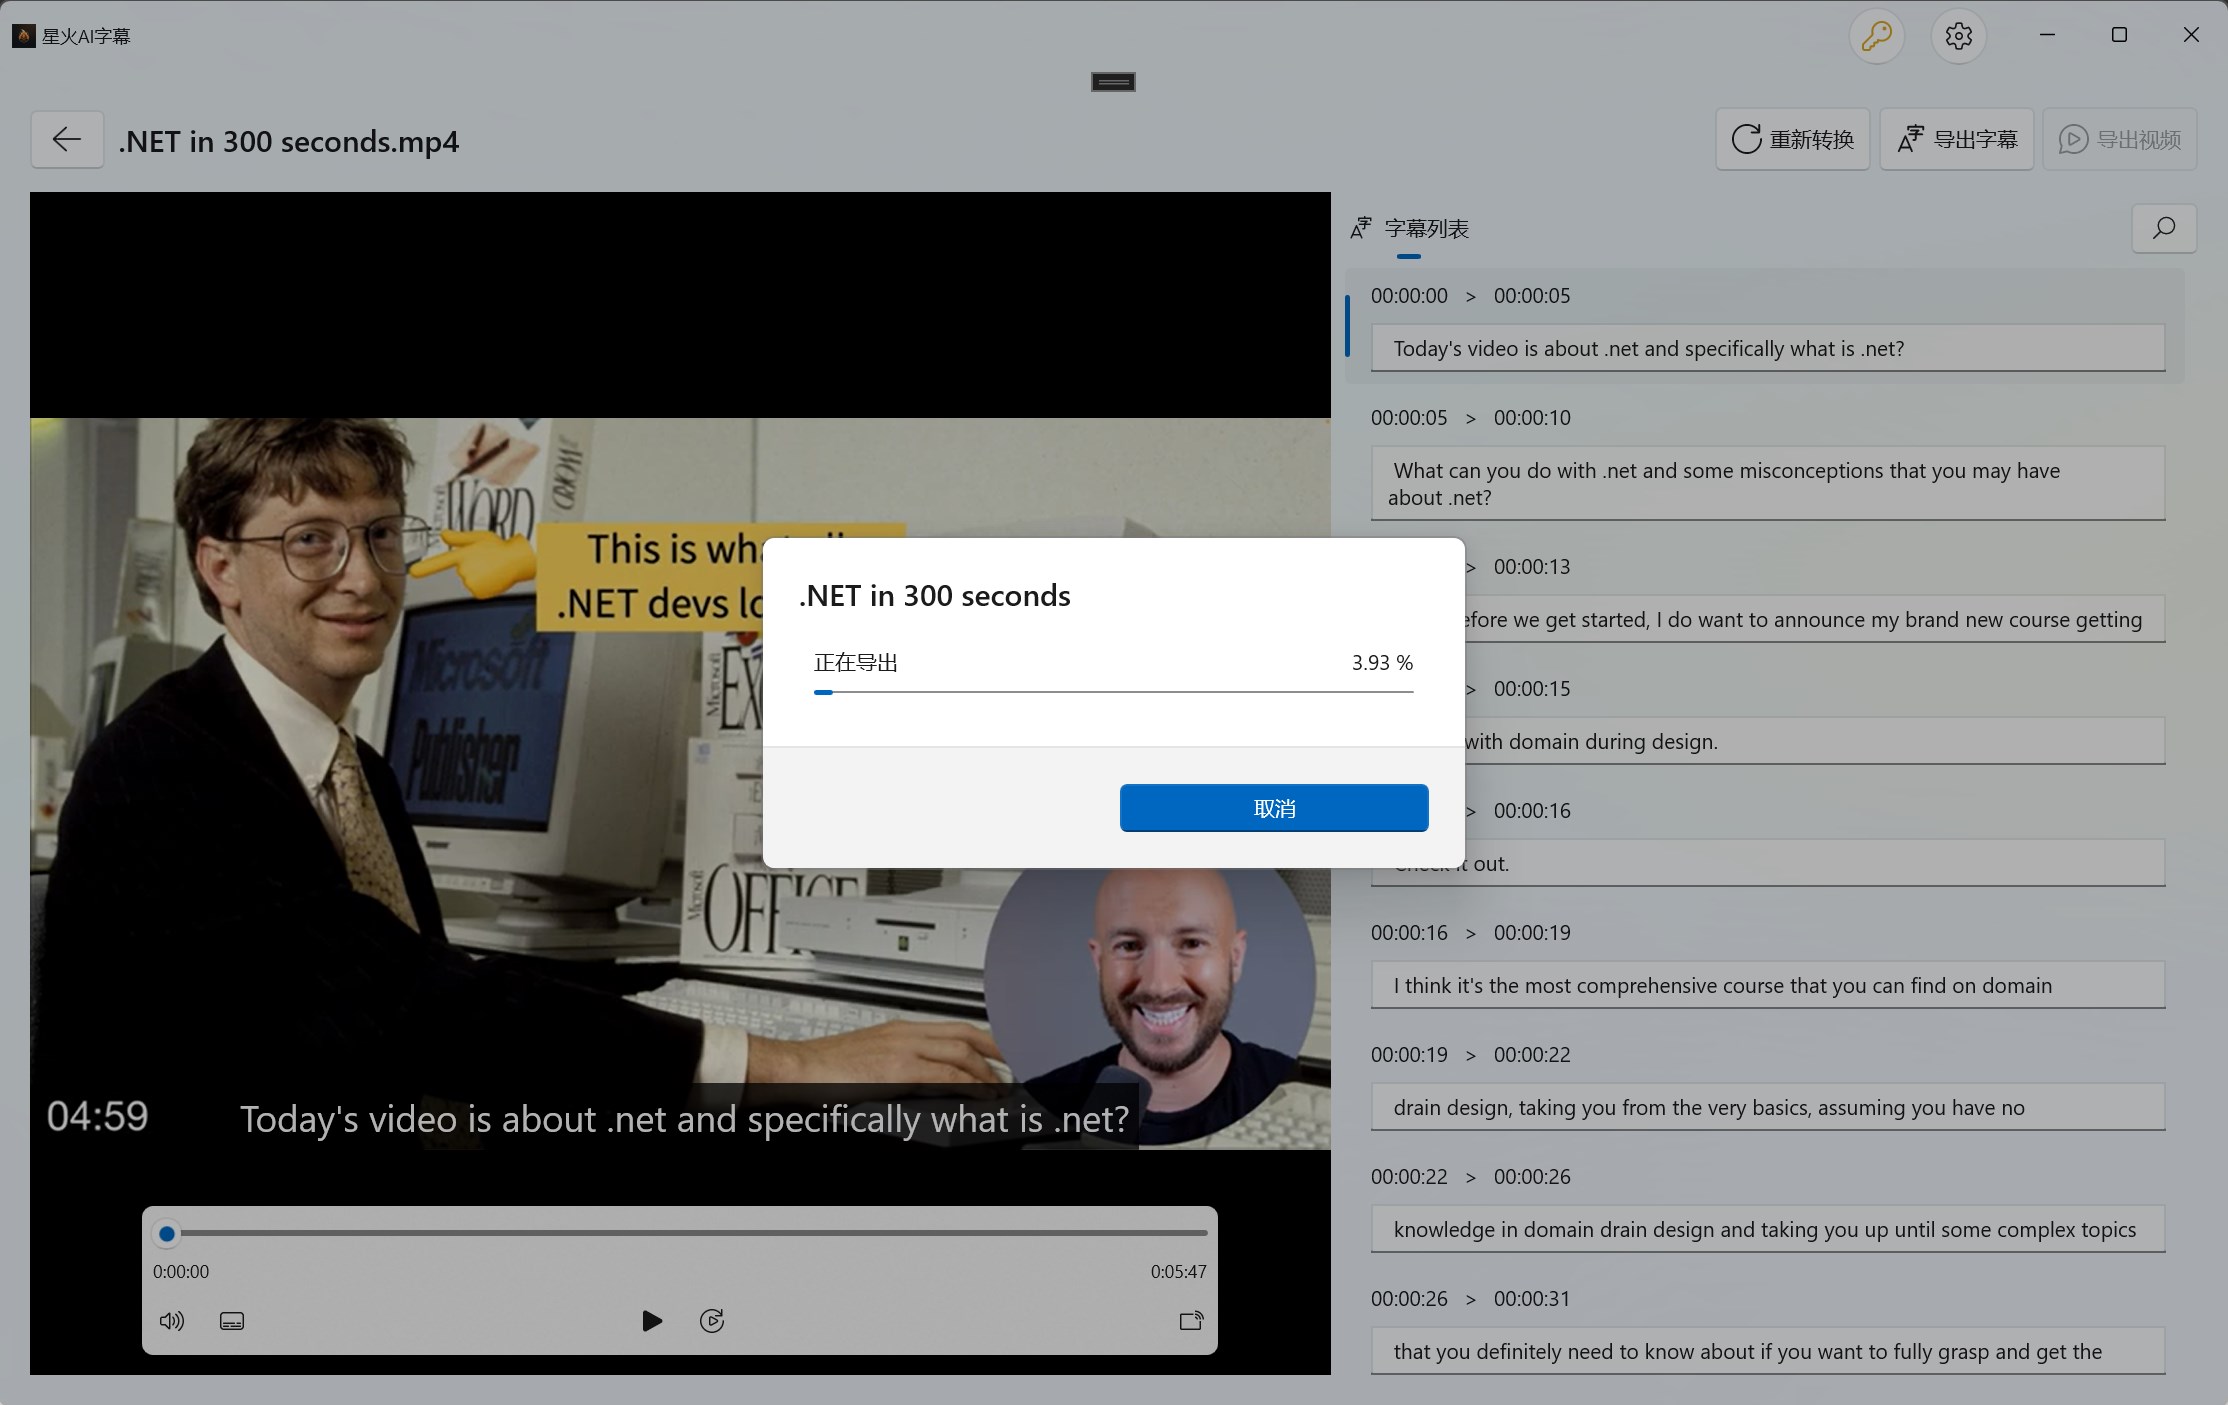Click file title .NET in 300 seconds.mp4
This screenshot has height=1405, width=2228.
(x=289, y=141)
